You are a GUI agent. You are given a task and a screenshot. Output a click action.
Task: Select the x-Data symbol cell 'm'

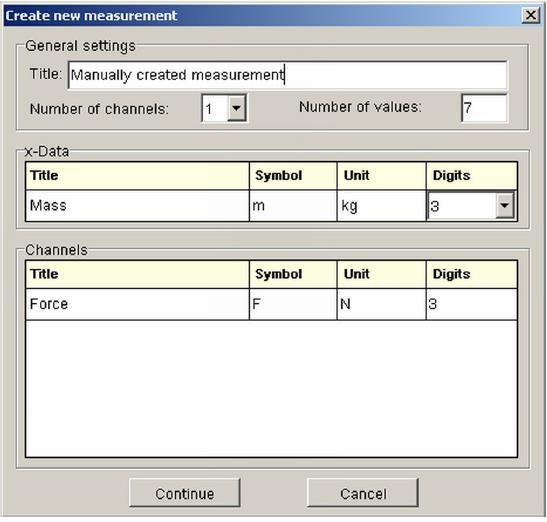(x=293, y=206)
